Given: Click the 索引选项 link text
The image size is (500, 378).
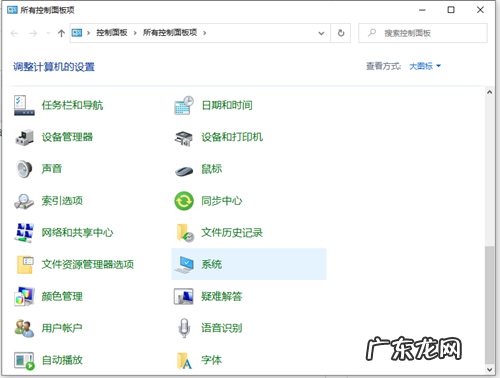Looking at the screenshot, I should (62, 201).
